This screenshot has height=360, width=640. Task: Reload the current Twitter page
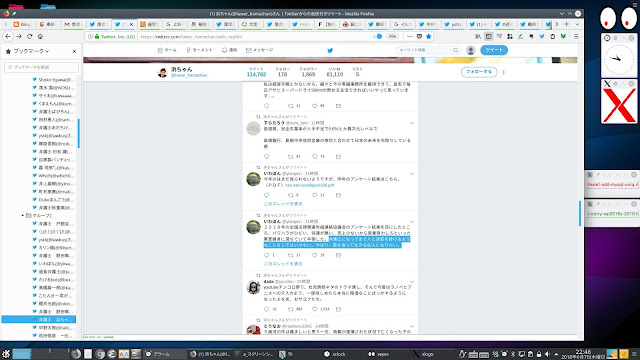click(29, 36)
